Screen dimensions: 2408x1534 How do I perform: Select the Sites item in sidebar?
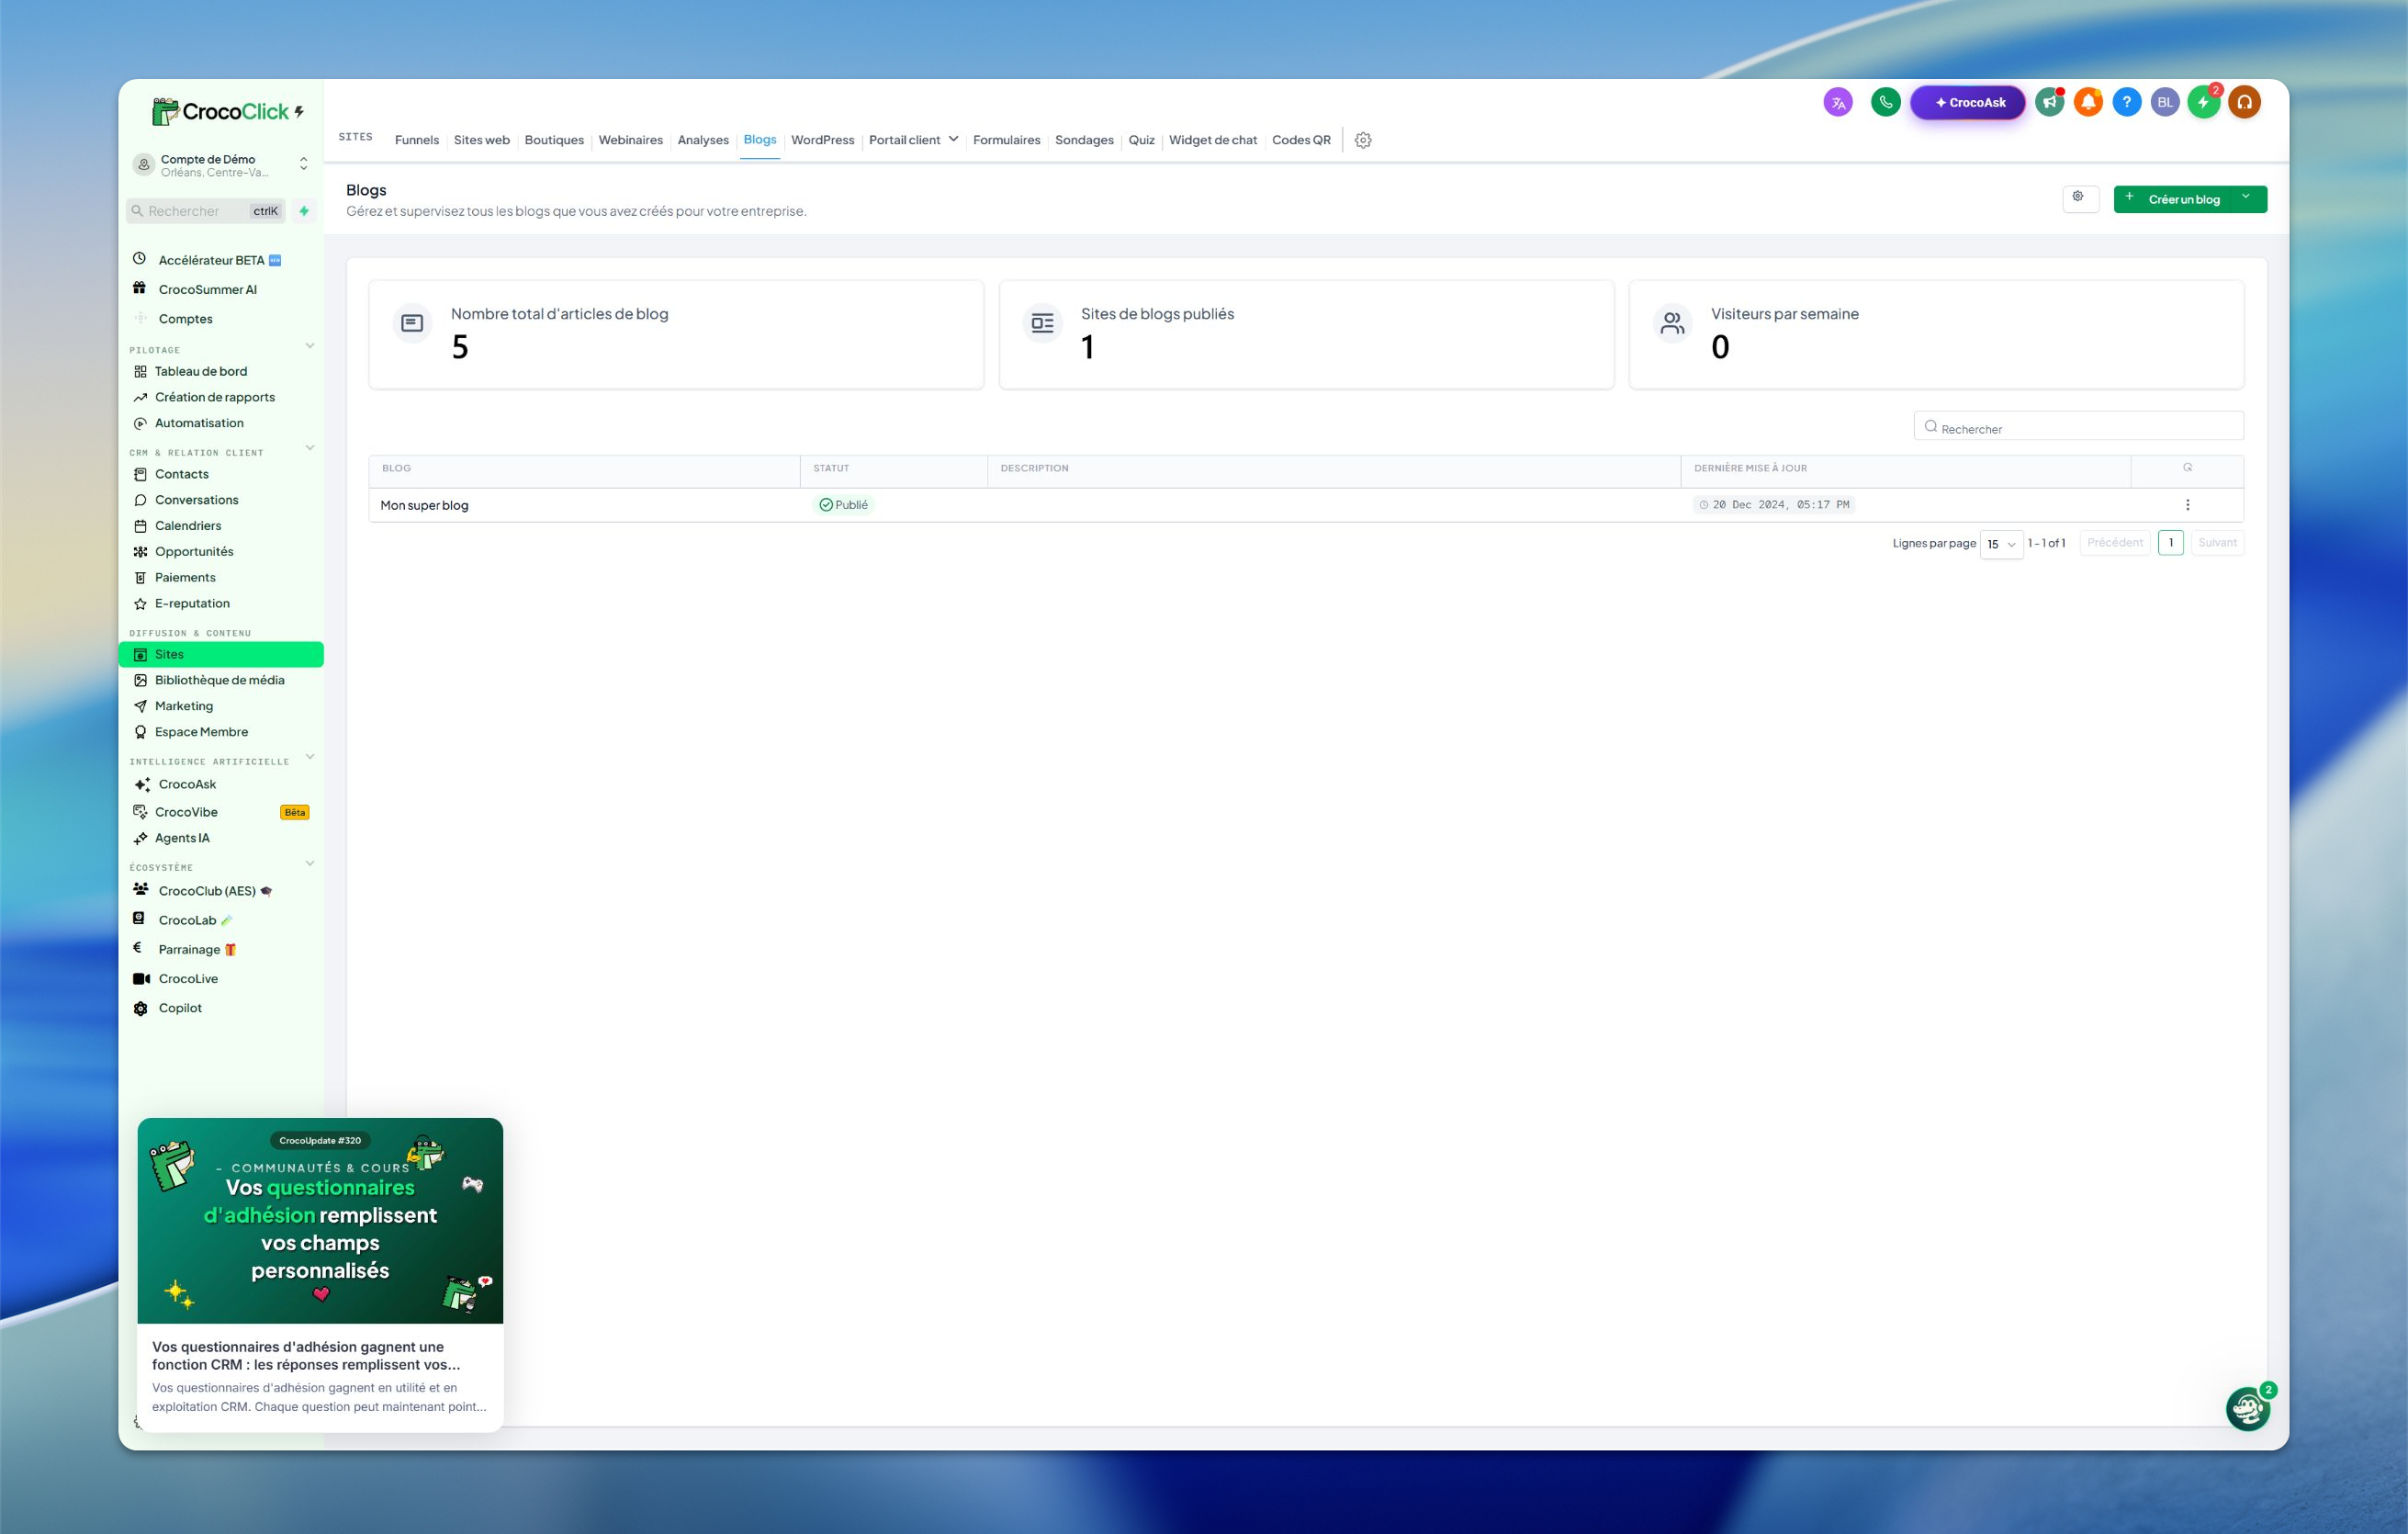(x=221, y=654)
